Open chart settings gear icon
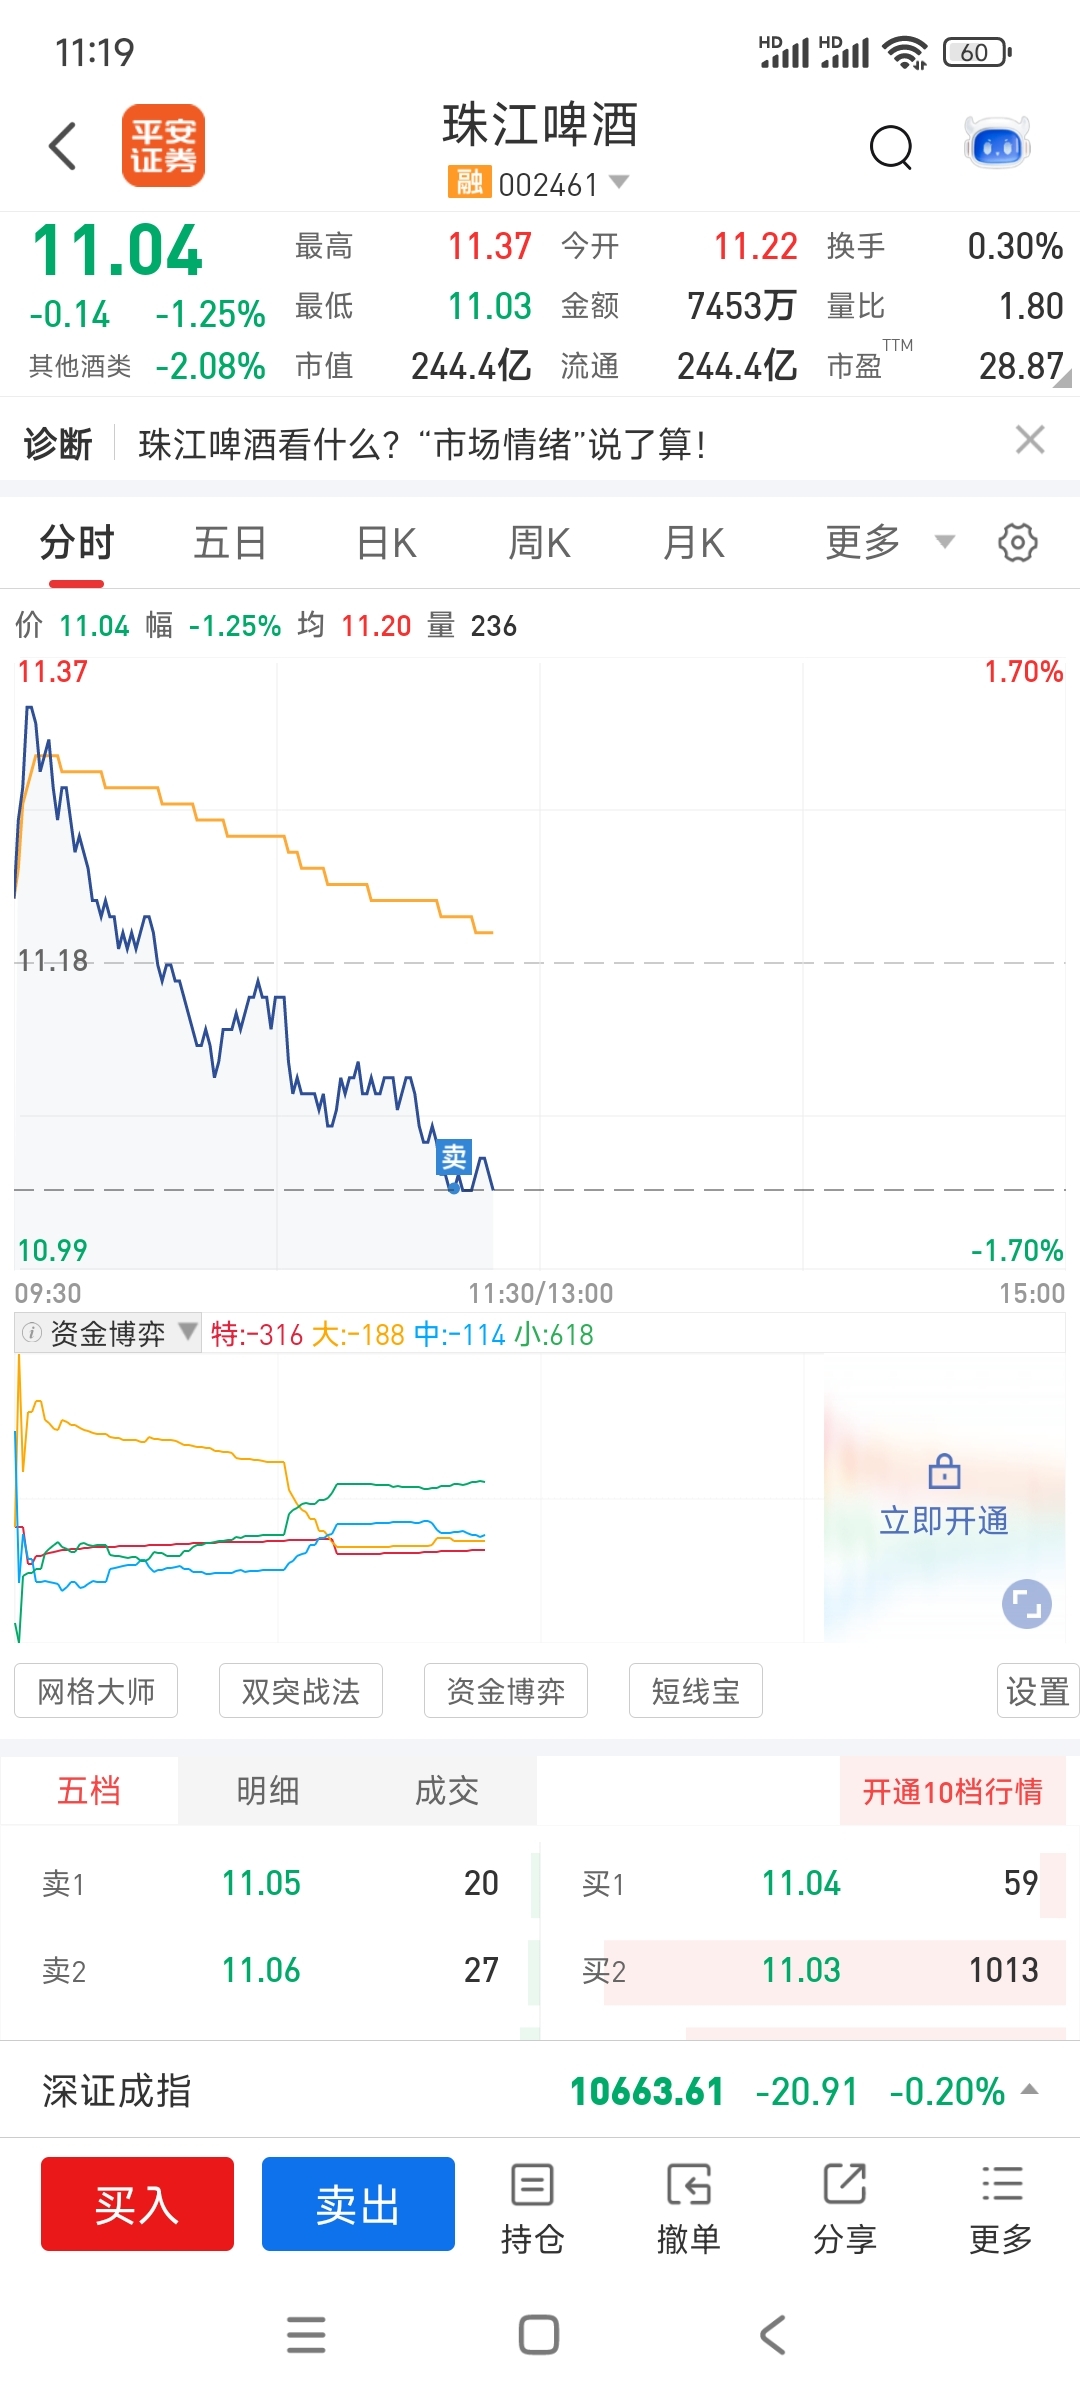 (x=1017, y=543)
